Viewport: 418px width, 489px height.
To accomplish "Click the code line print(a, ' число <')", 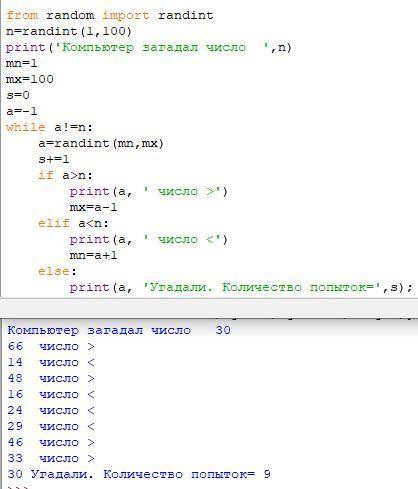I will click(148, 239).
